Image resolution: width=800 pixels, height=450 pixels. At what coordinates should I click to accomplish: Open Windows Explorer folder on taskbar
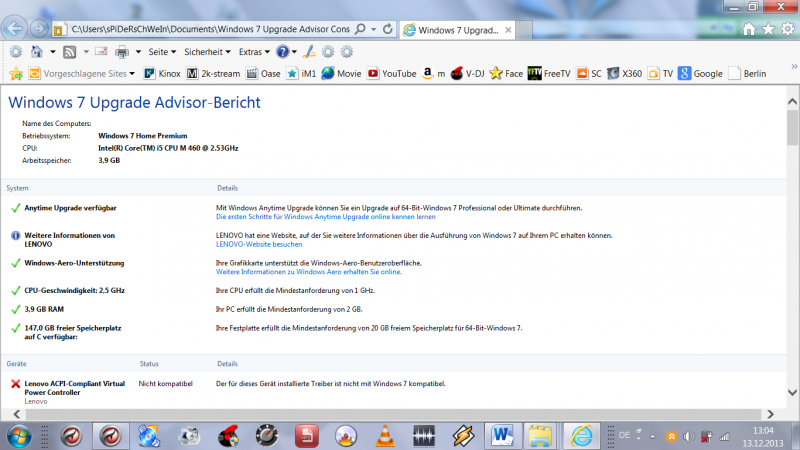[540, 436]
